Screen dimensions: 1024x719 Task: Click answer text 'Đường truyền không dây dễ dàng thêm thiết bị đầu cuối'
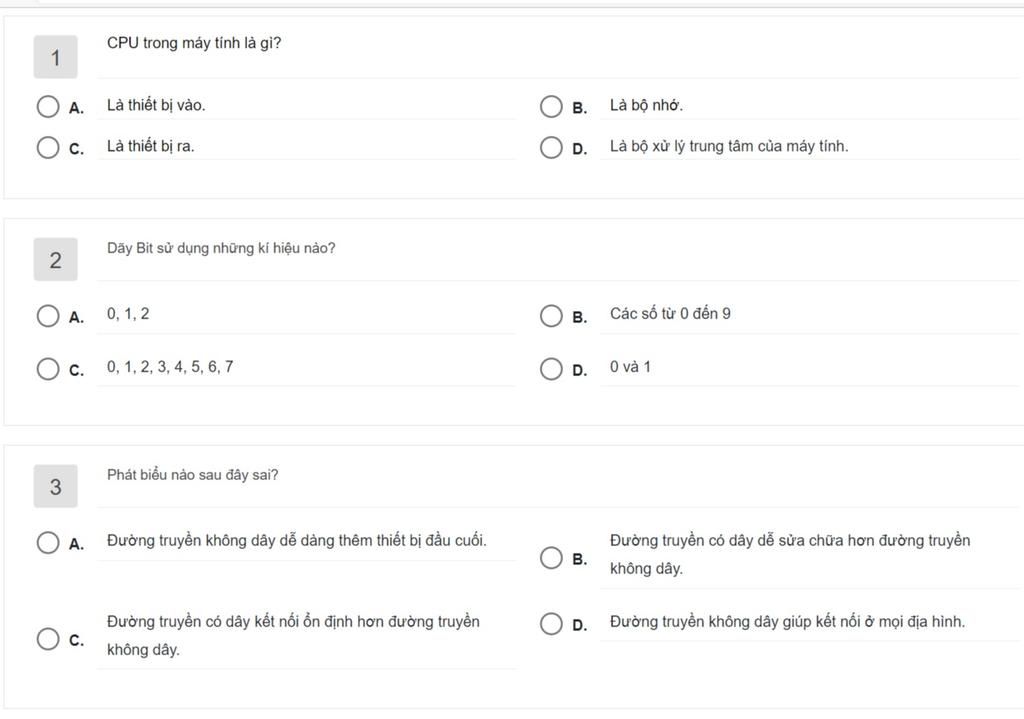[x=296, y=541]
